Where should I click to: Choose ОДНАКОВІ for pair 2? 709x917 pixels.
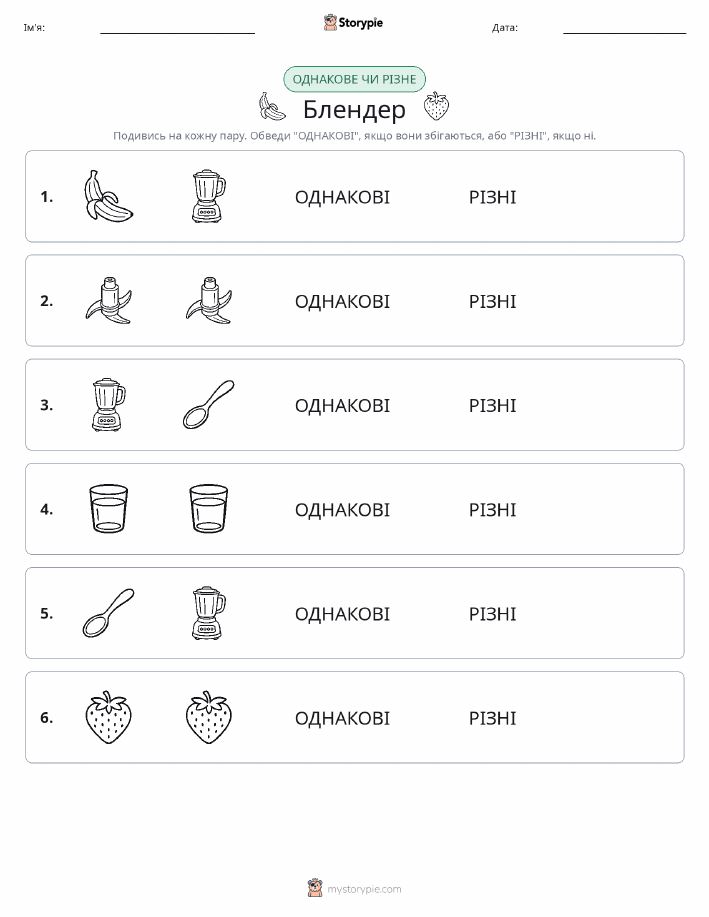(342, 301)
